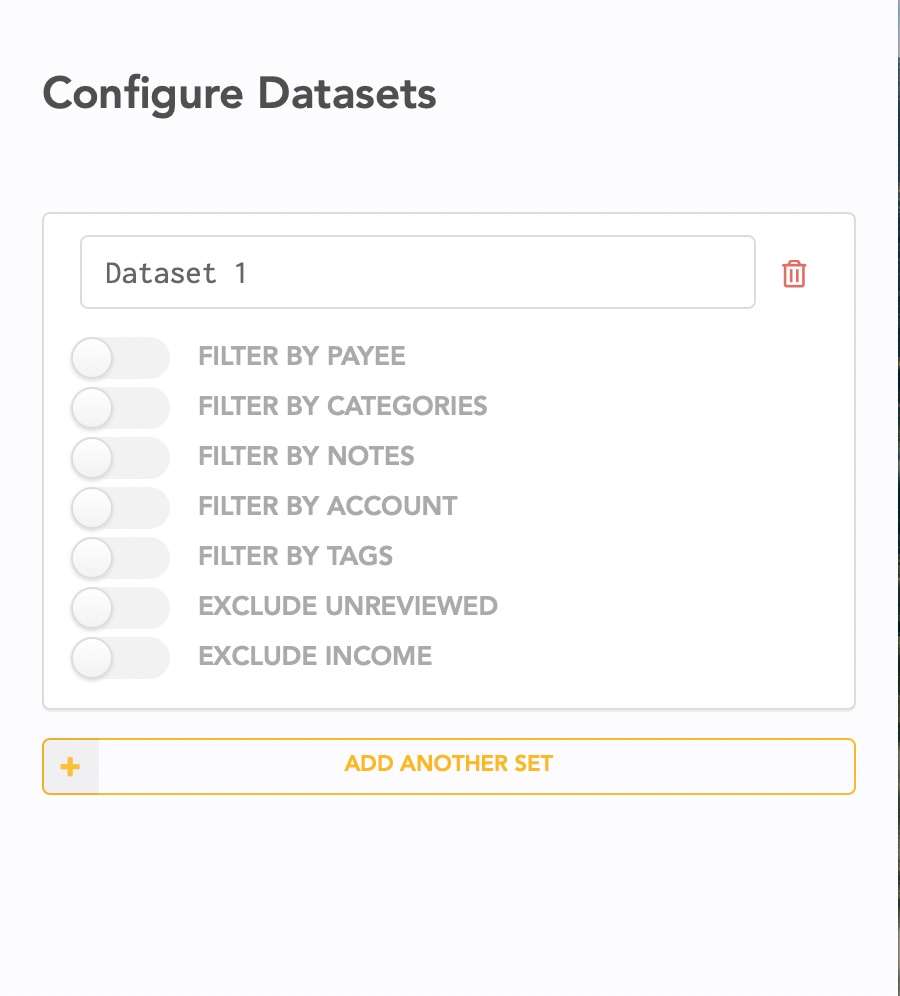Enable the Filter by Tags switch

[x=120, y=558]
